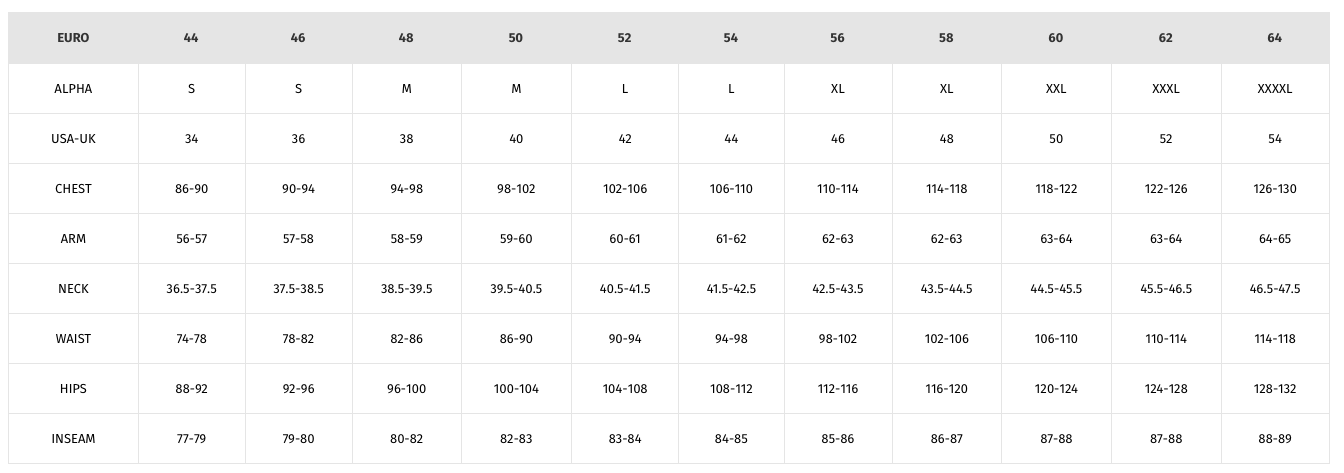Select the XXXXL alpha size cell
The image size is (1344, 473).
[1274, 89]
